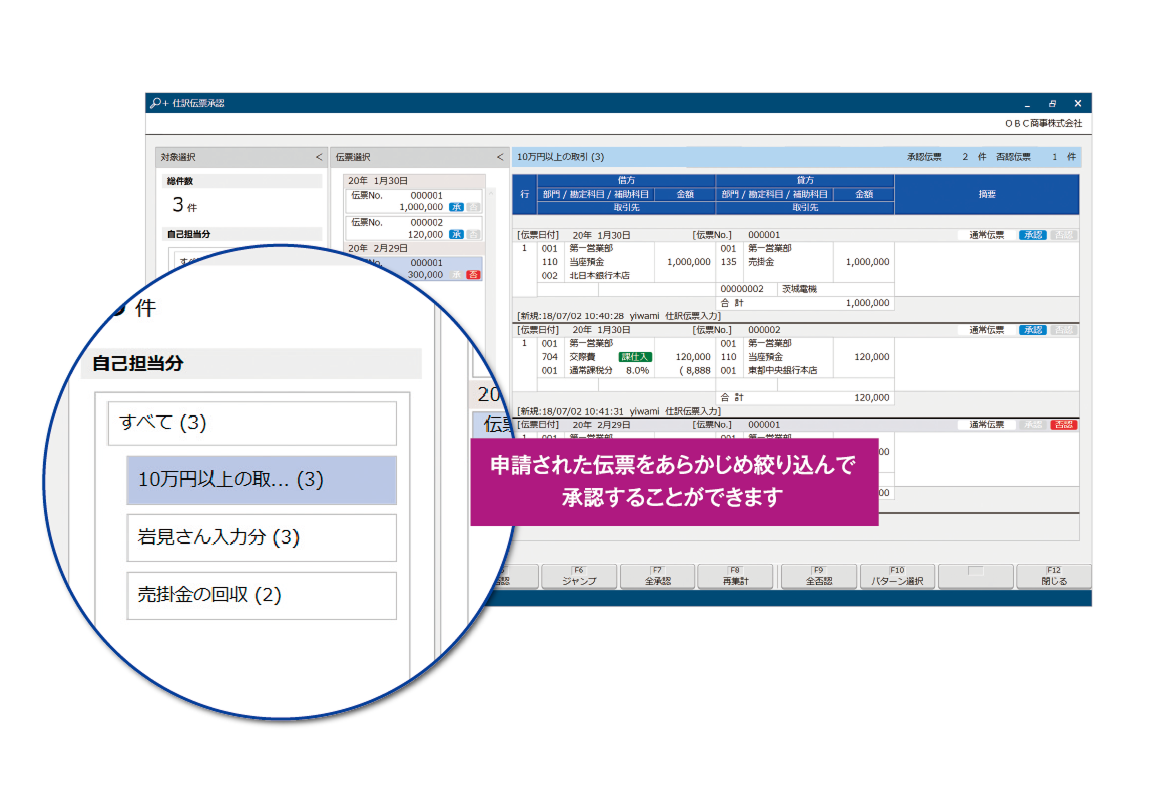Click the log line timestamped 10:40:28
Image resolution: width=1156 pixels, height=797 pixels.
pos(619,316)
